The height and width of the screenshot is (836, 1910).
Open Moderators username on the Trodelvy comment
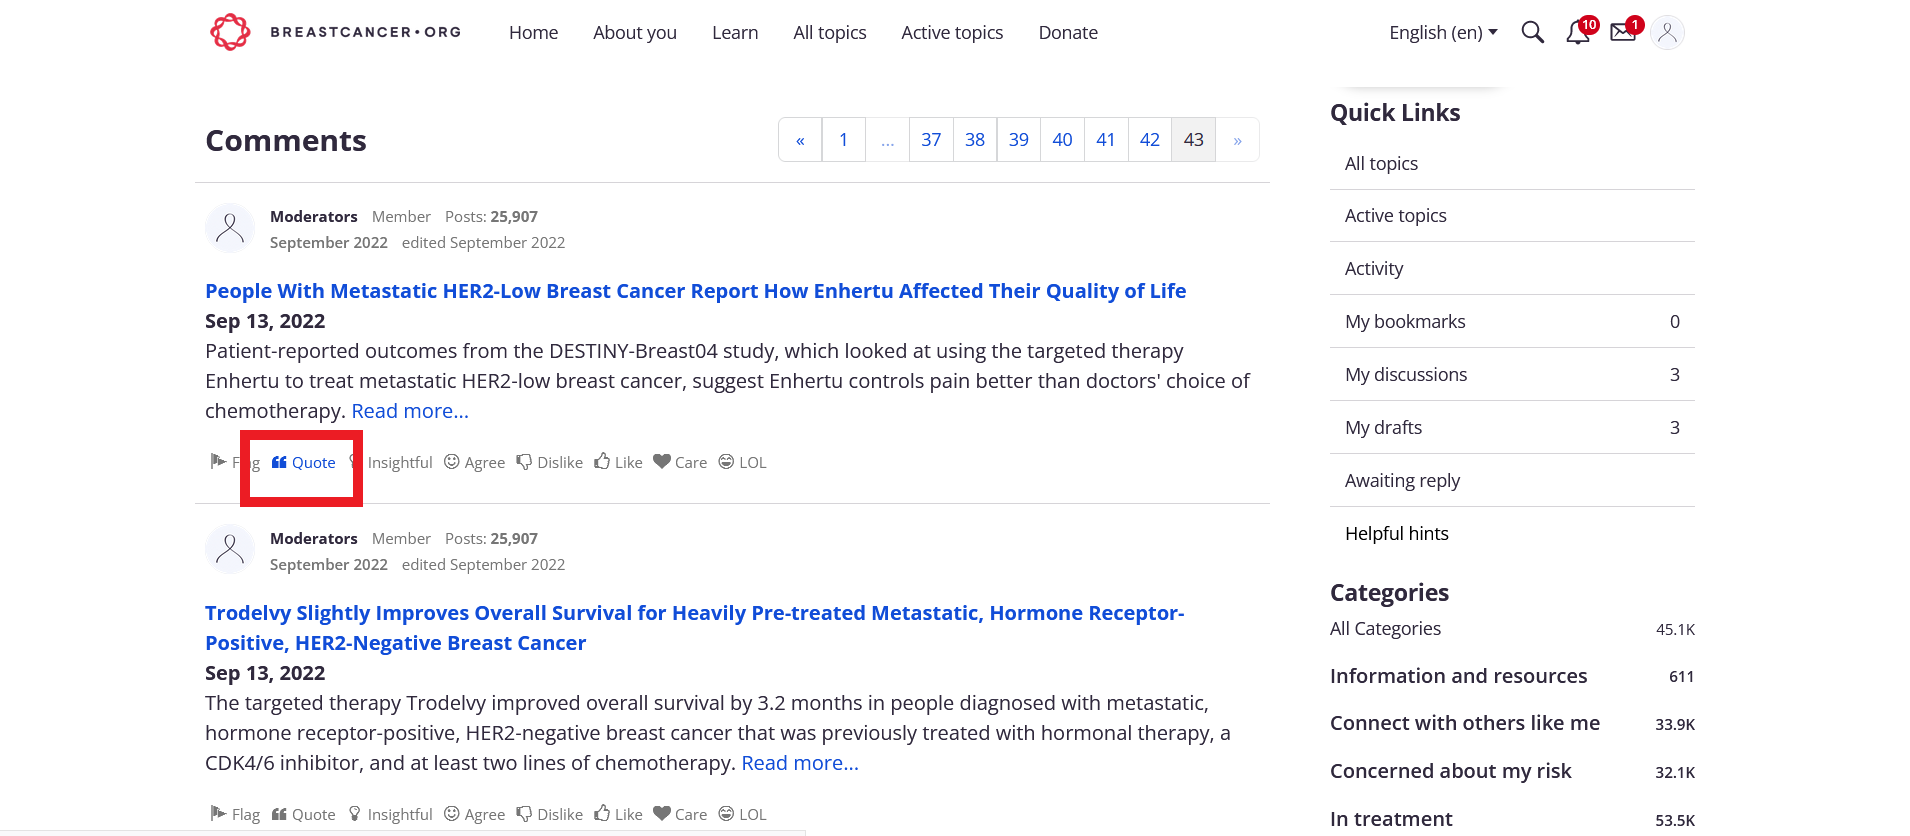(314, 538)
